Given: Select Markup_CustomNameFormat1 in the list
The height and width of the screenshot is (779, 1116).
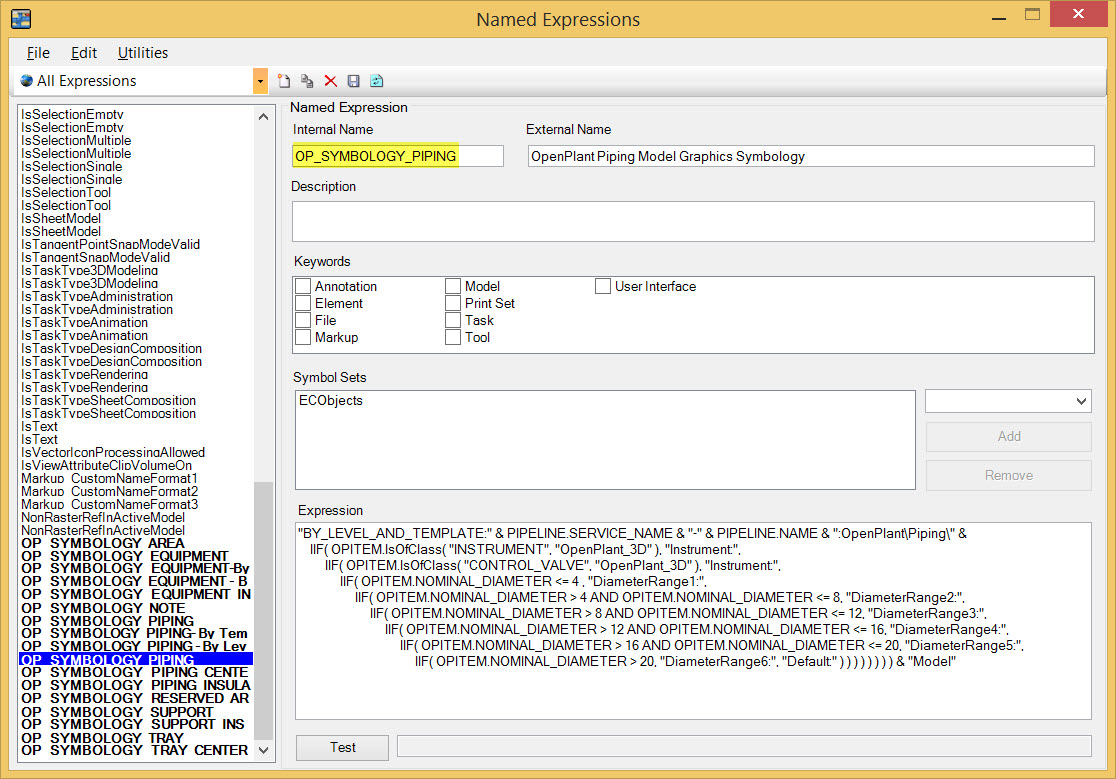Looking at the screenshot, I should (110, 478).
